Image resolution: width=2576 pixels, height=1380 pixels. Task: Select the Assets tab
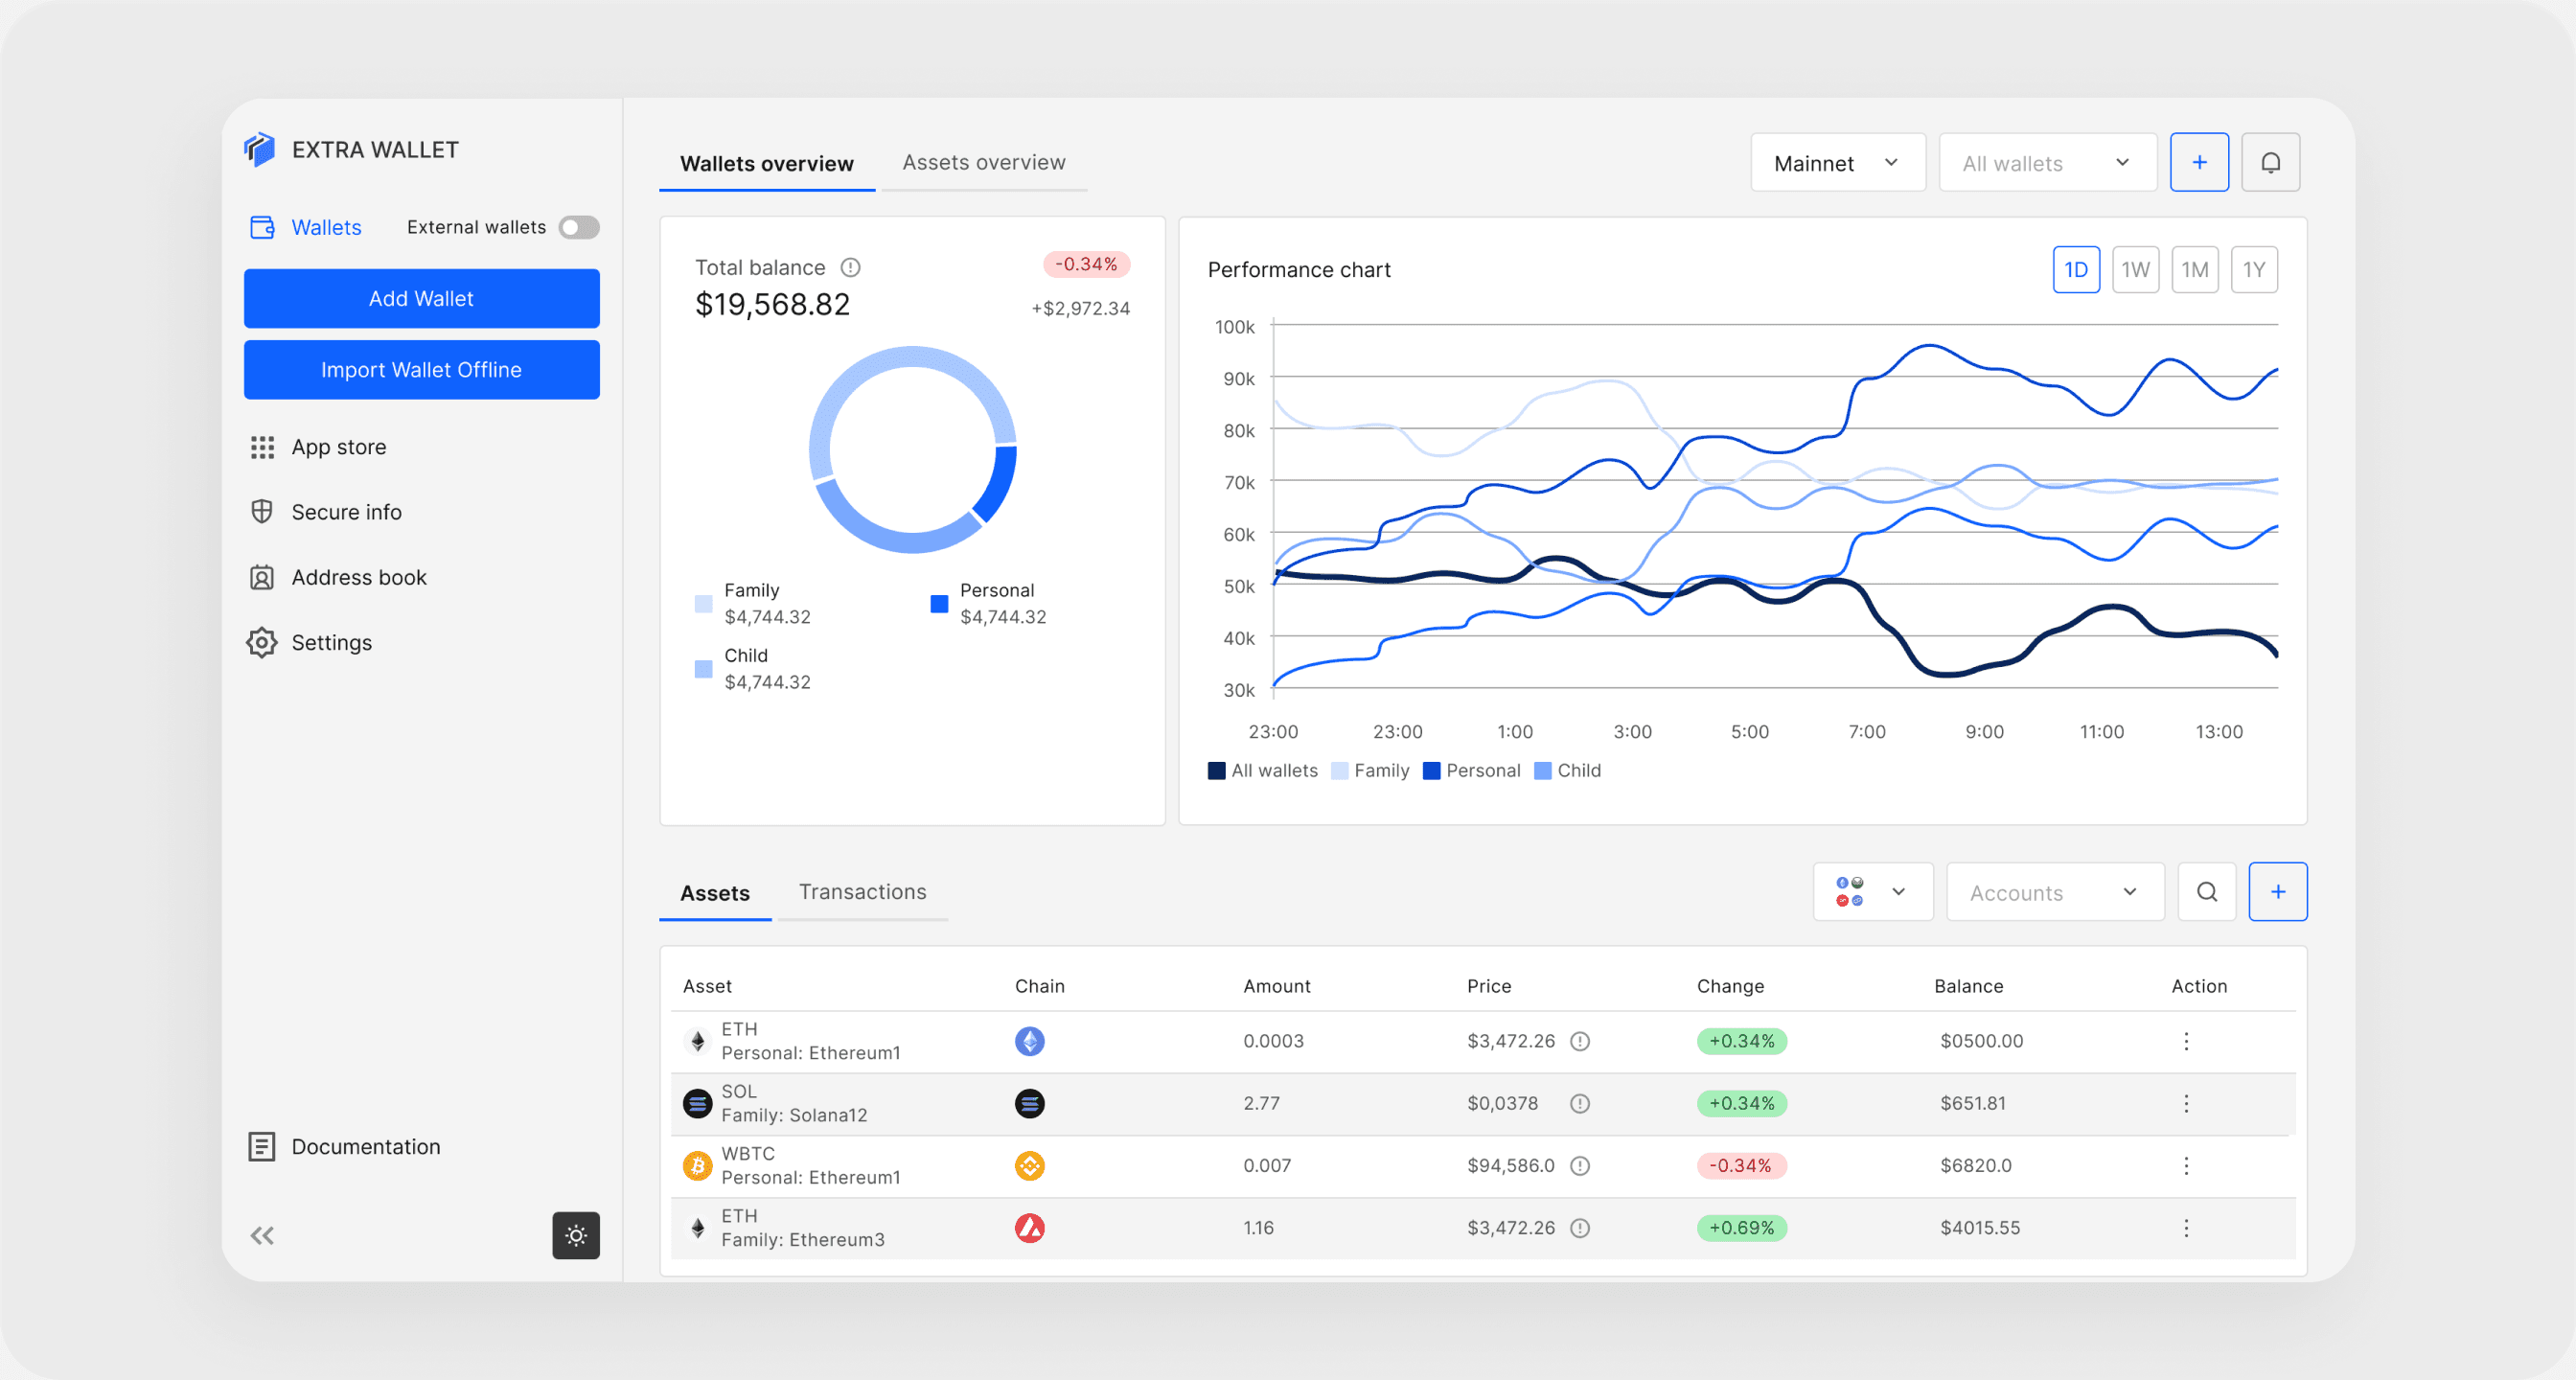click(x=714, y=893)
